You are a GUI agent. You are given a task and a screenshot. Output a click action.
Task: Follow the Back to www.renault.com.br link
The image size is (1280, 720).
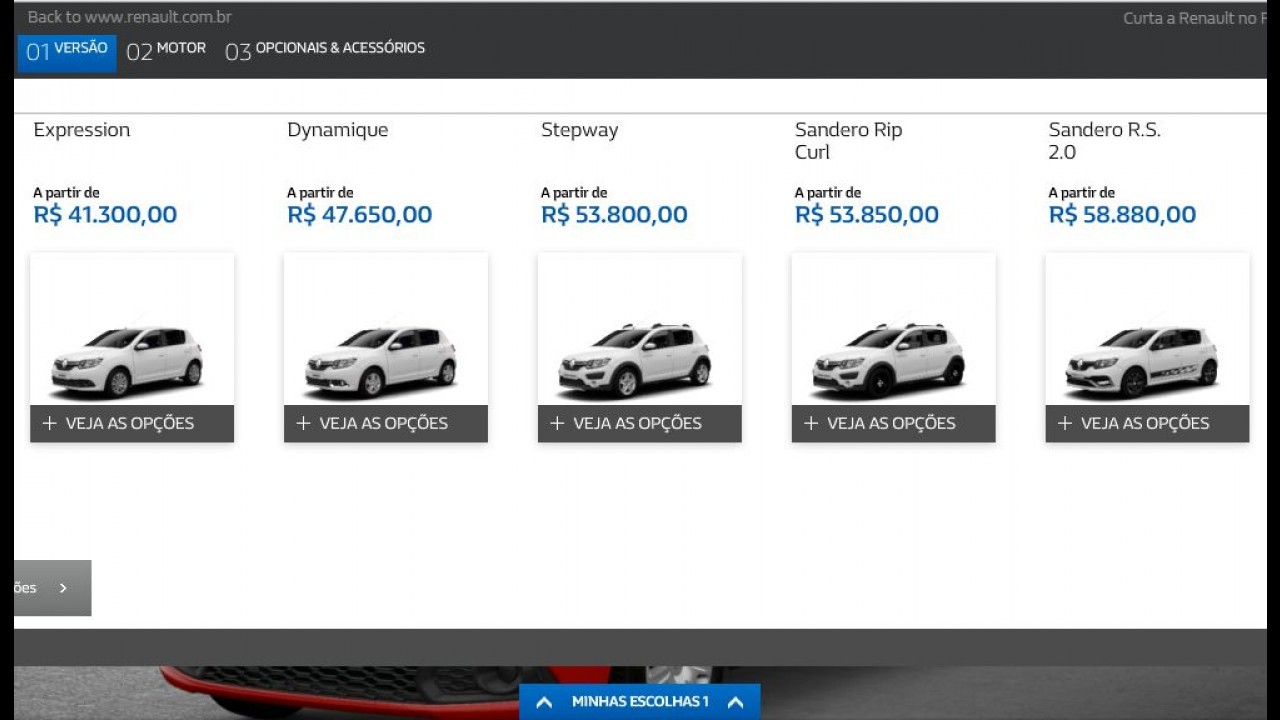coord(130,17)
